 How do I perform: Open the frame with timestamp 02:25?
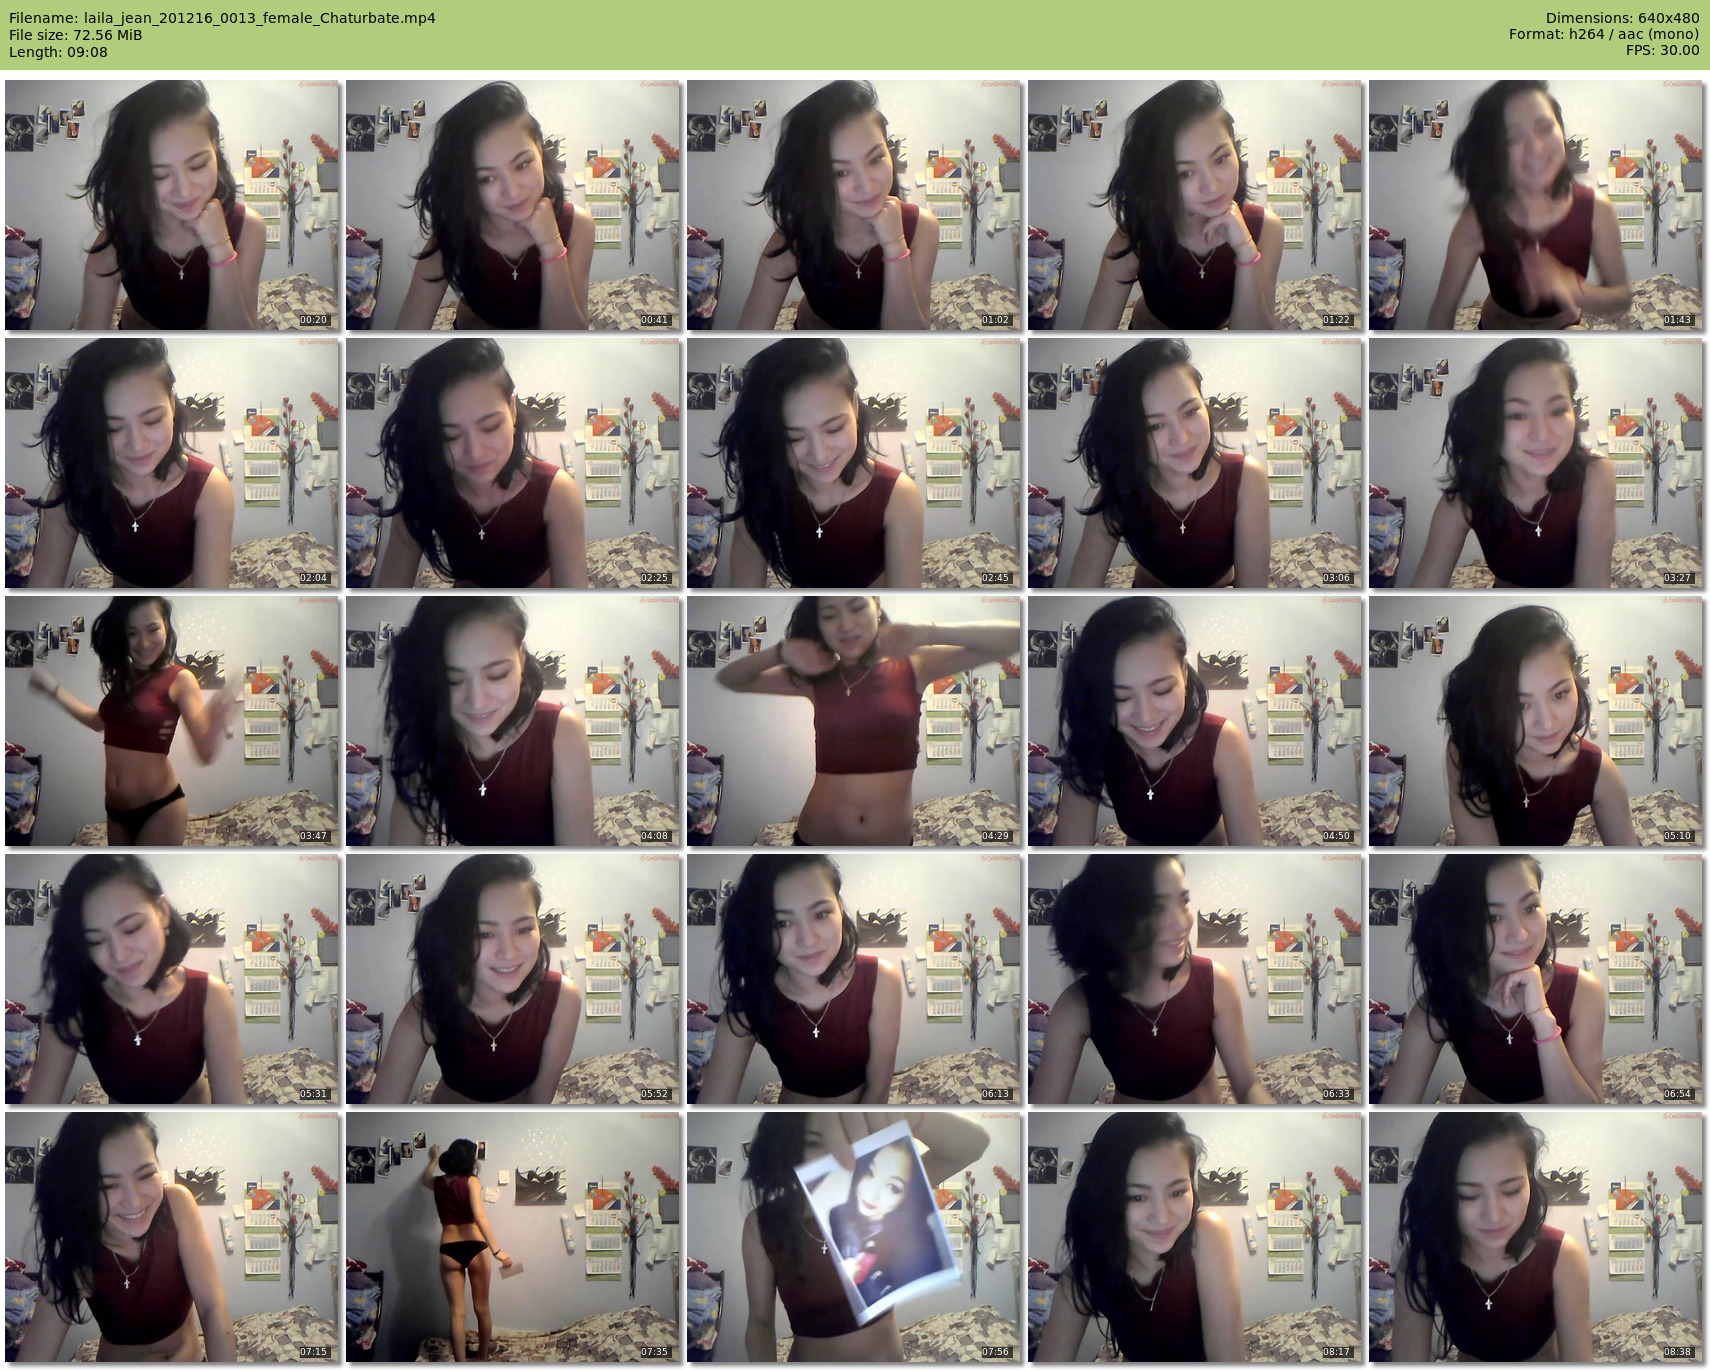click(x=513, y=463)
